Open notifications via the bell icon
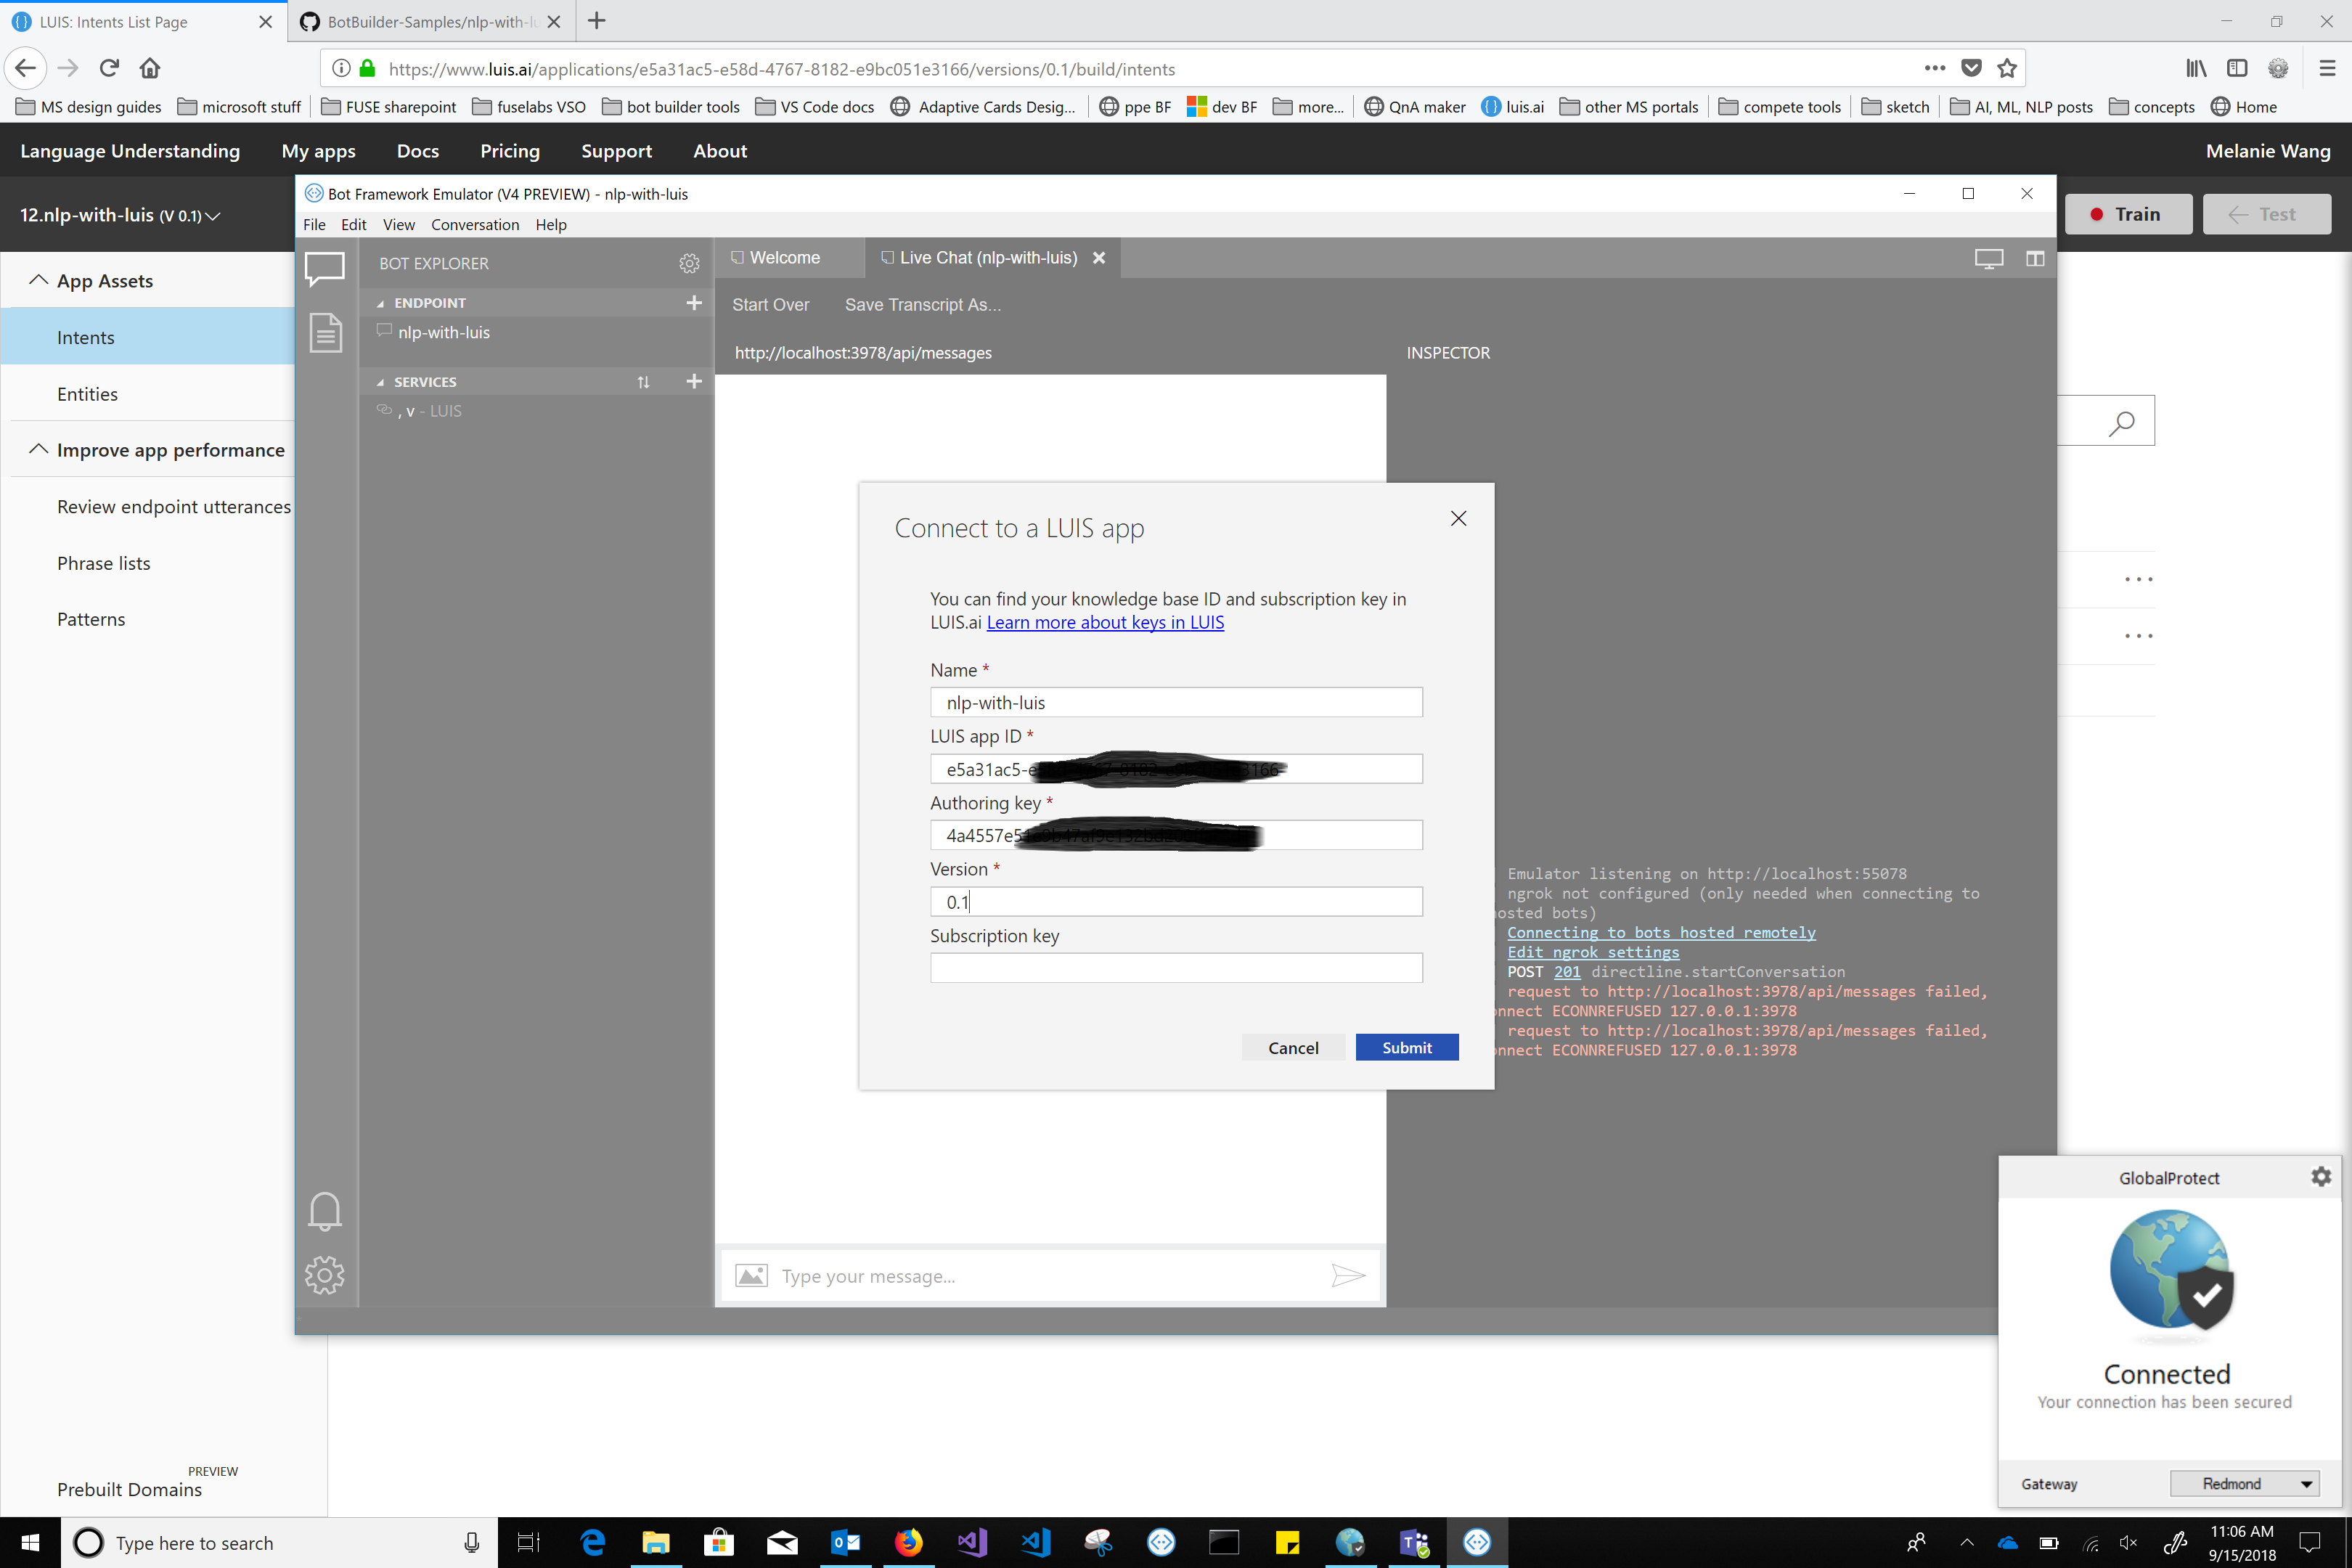Image resolution: width=2352 pixels, height=1568 pixels. pos(325,1211)
